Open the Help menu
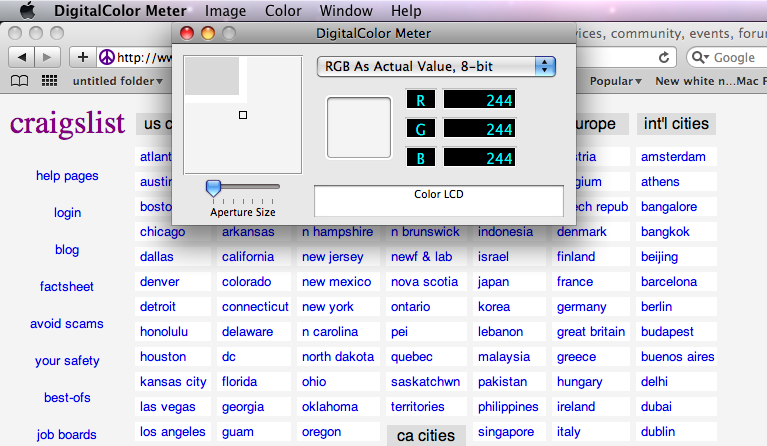The image size is (767, 446). click(406, 11)
